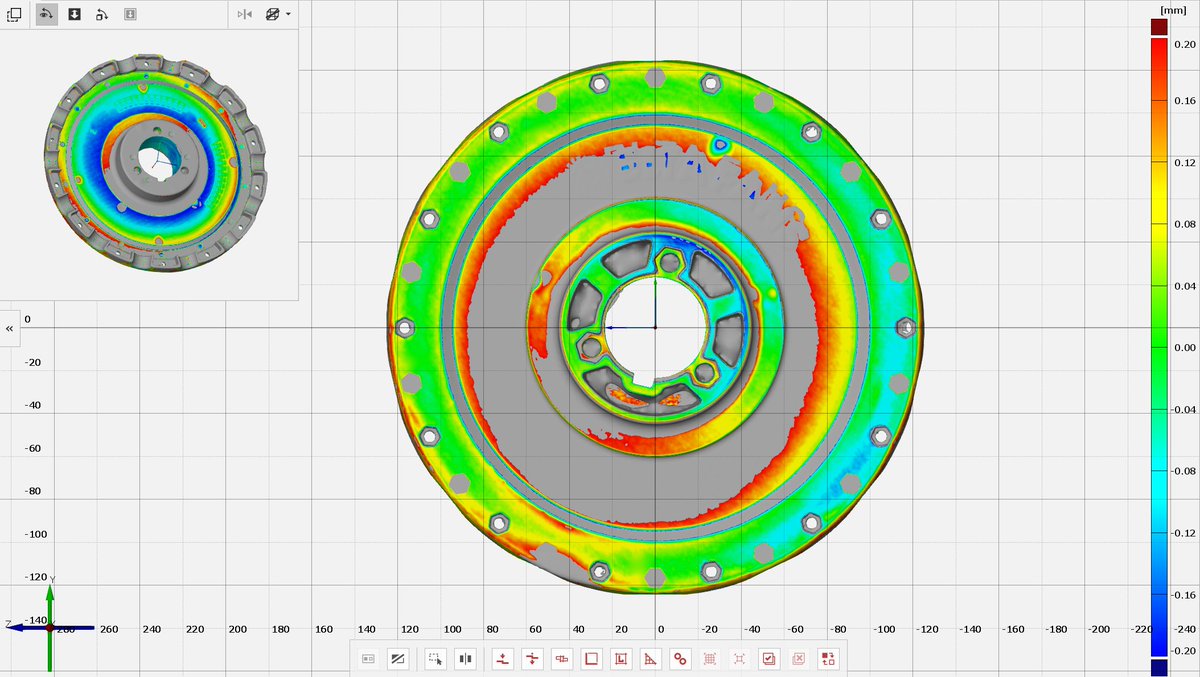
Task: Click the 0.00 legend value
Action: (x=1185, y=347)
